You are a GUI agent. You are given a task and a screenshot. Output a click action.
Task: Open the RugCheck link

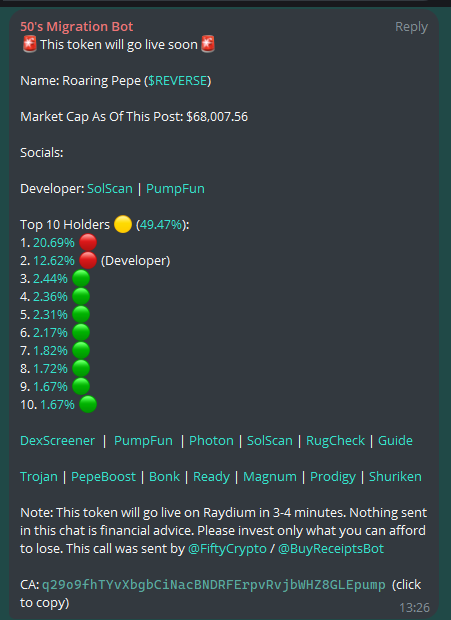click(335, 440)
